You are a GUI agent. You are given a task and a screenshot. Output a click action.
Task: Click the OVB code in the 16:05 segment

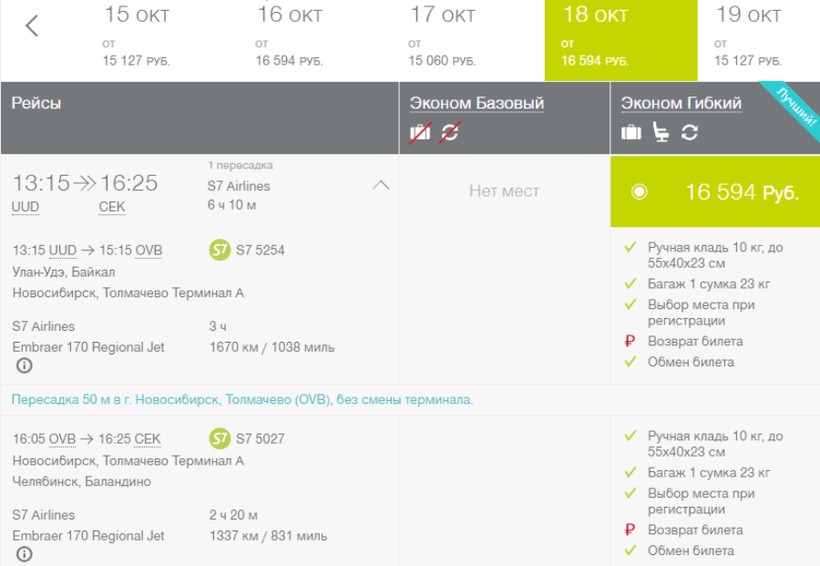tap(62, 438)
